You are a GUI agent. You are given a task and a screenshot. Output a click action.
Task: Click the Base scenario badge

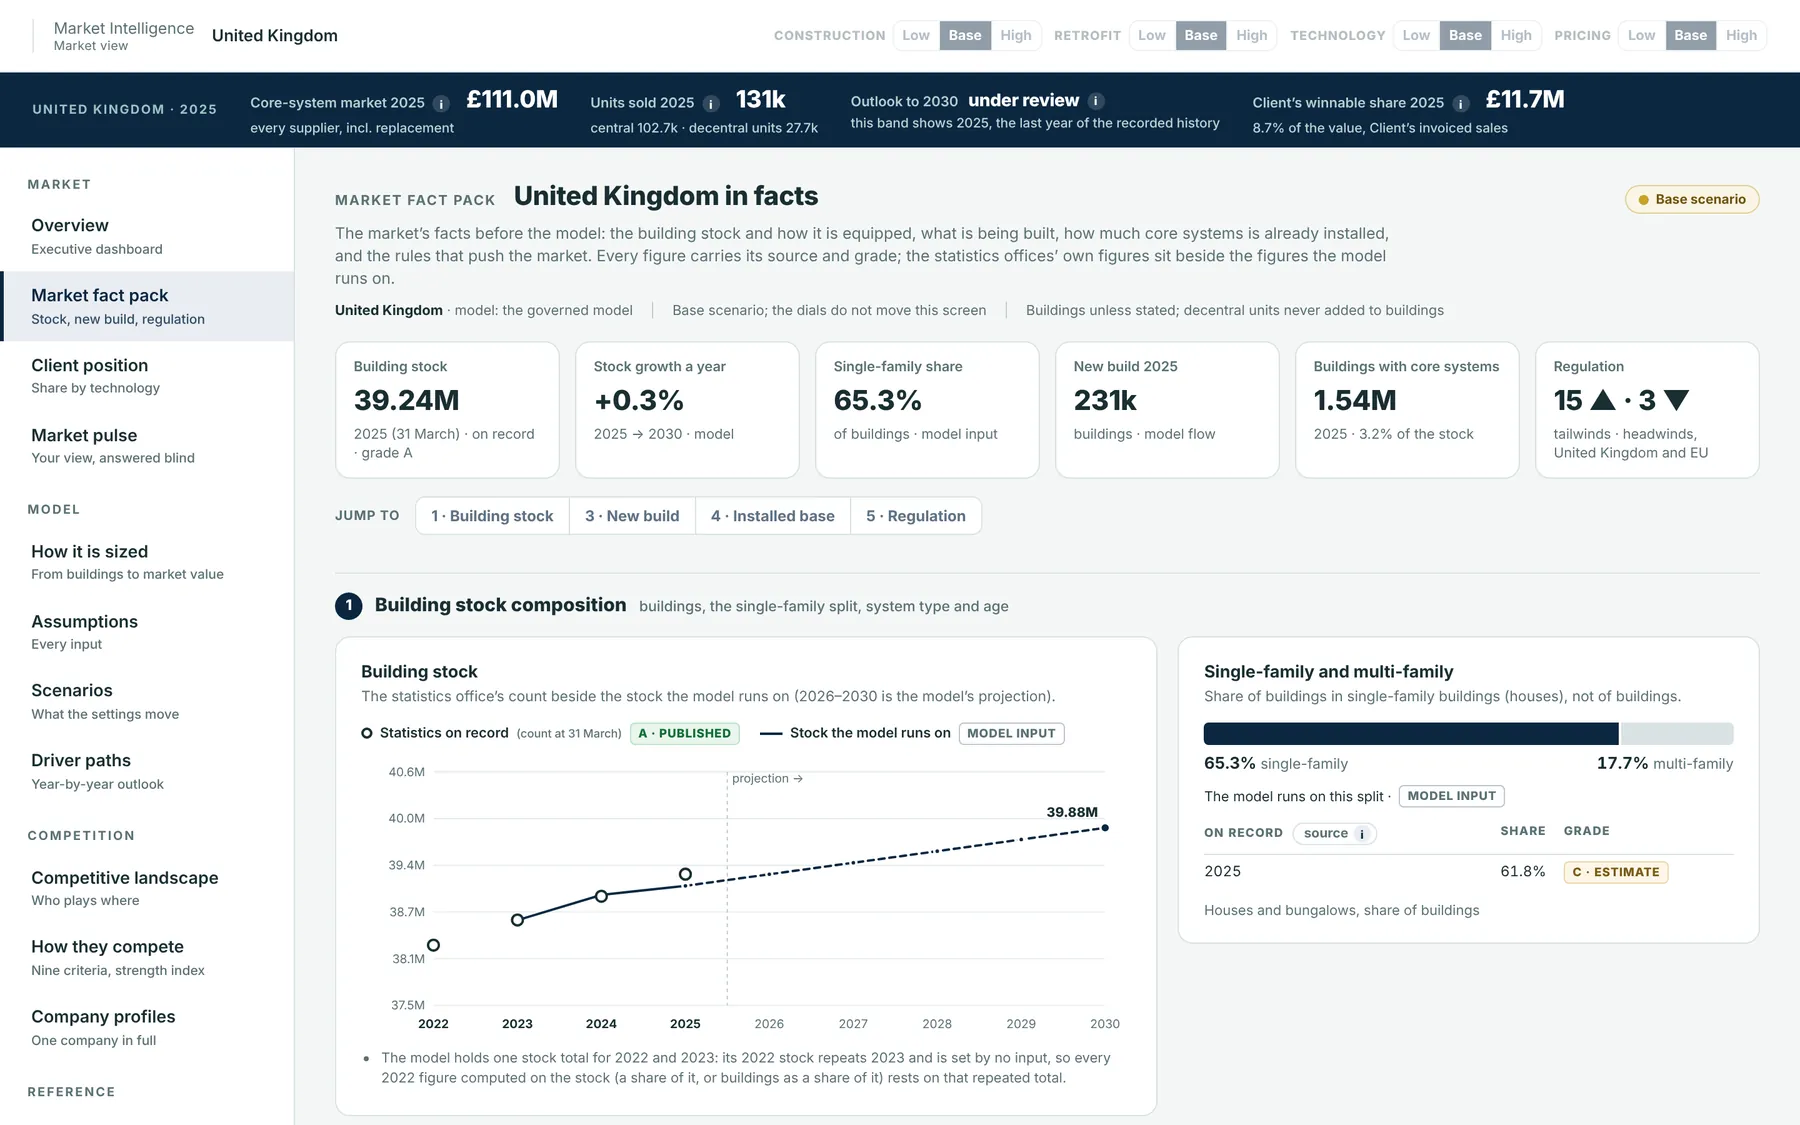[x=1692, y=200]
